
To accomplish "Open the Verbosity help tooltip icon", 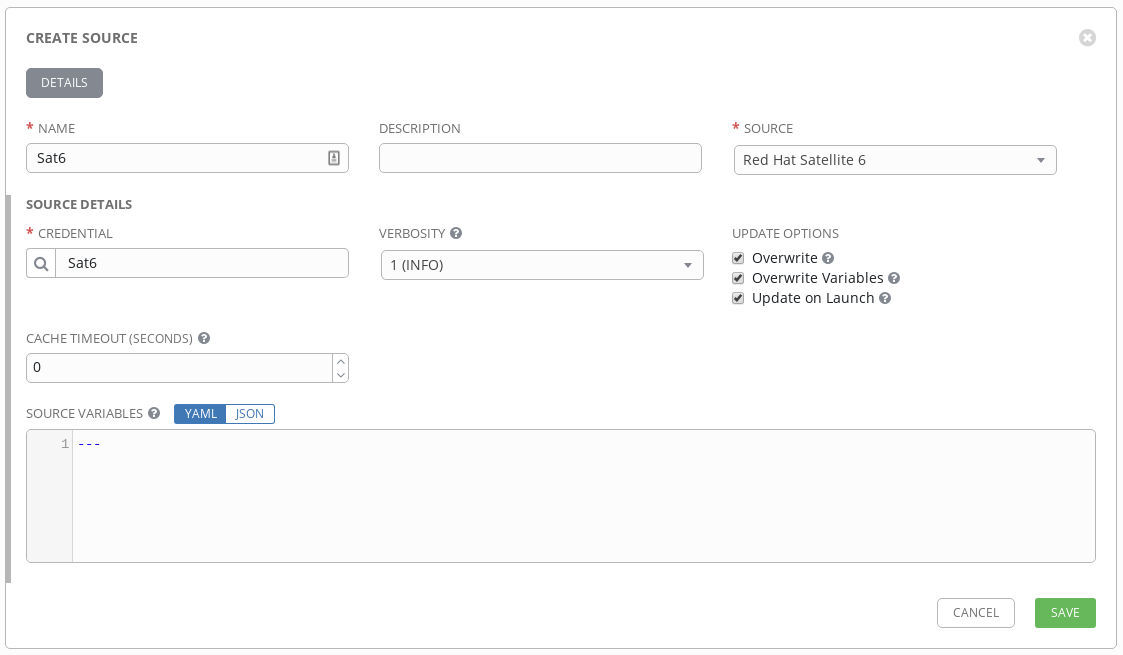I will click(x=456, y=234).
